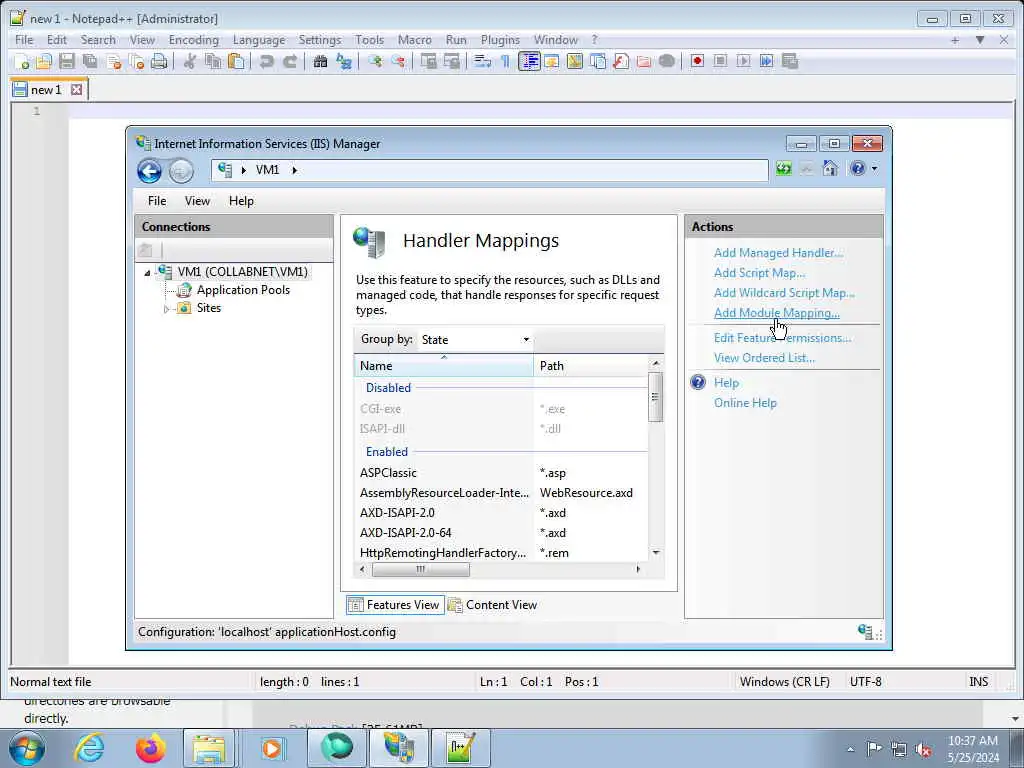This screenshot has width=1024, height=768.
Task: Expand the Sites tree node
Action: pyautogui.click(x=167, y=309)
